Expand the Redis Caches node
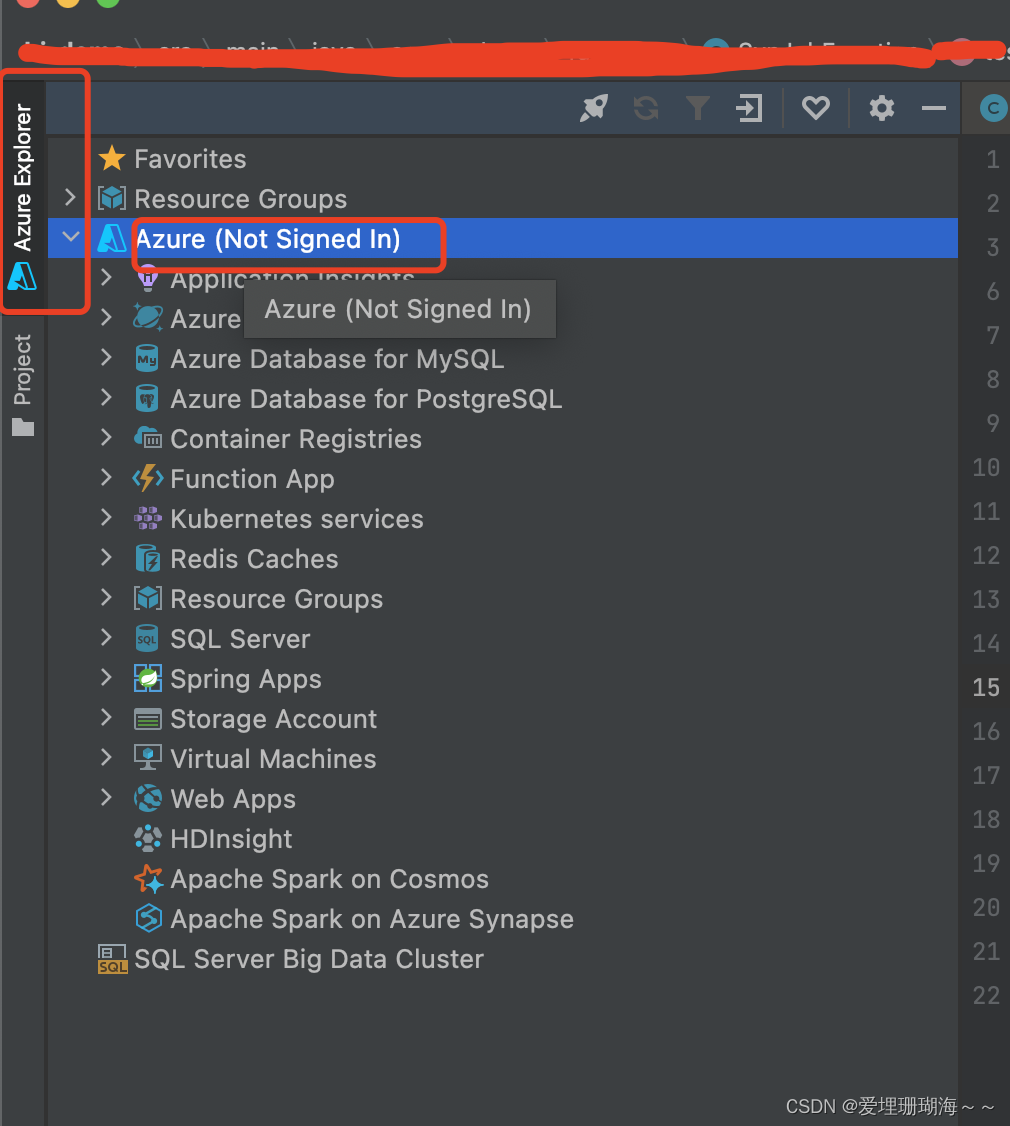The width and height of the screenshot is (1010, 1126). (106, 557)
